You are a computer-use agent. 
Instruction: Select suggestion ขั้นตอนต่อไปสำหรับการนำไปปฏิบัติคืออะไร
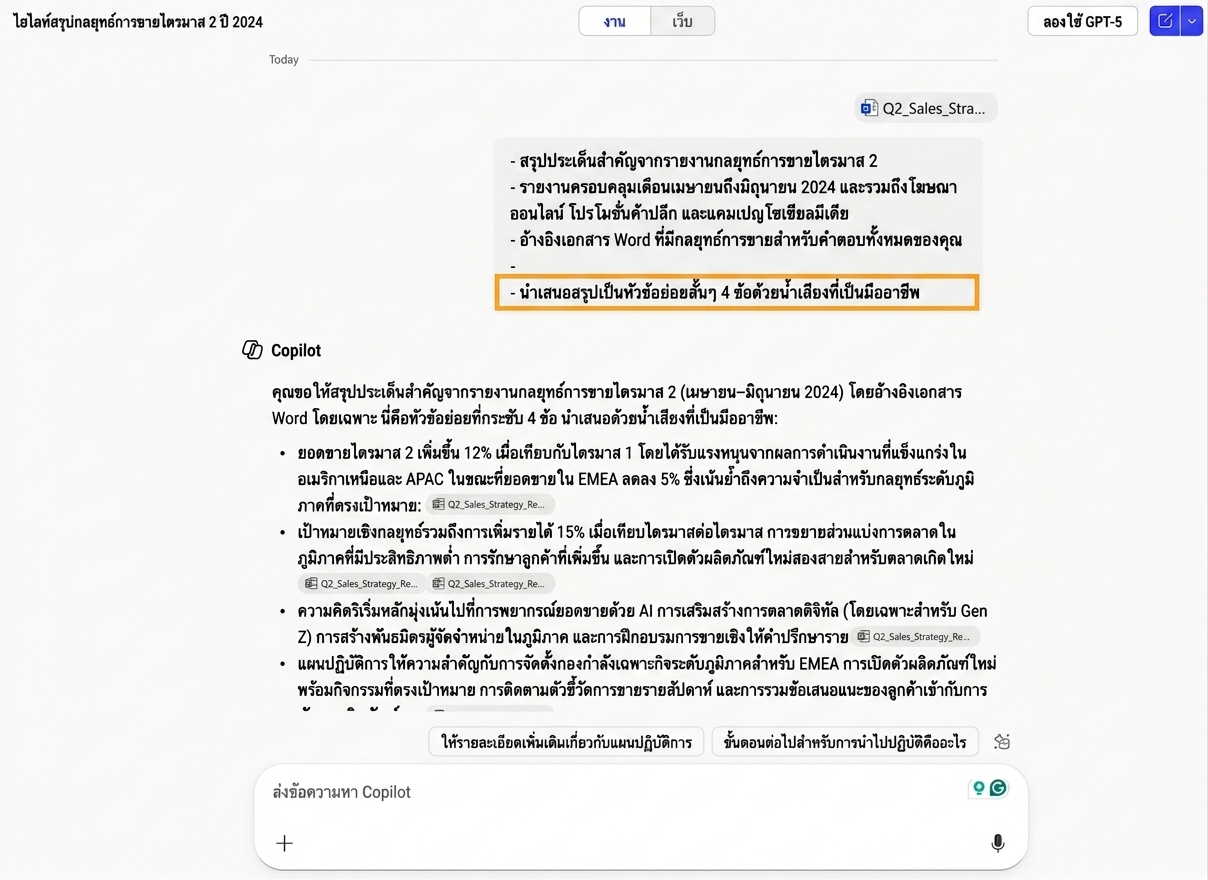pyautogui.click(x=845, y=742)
